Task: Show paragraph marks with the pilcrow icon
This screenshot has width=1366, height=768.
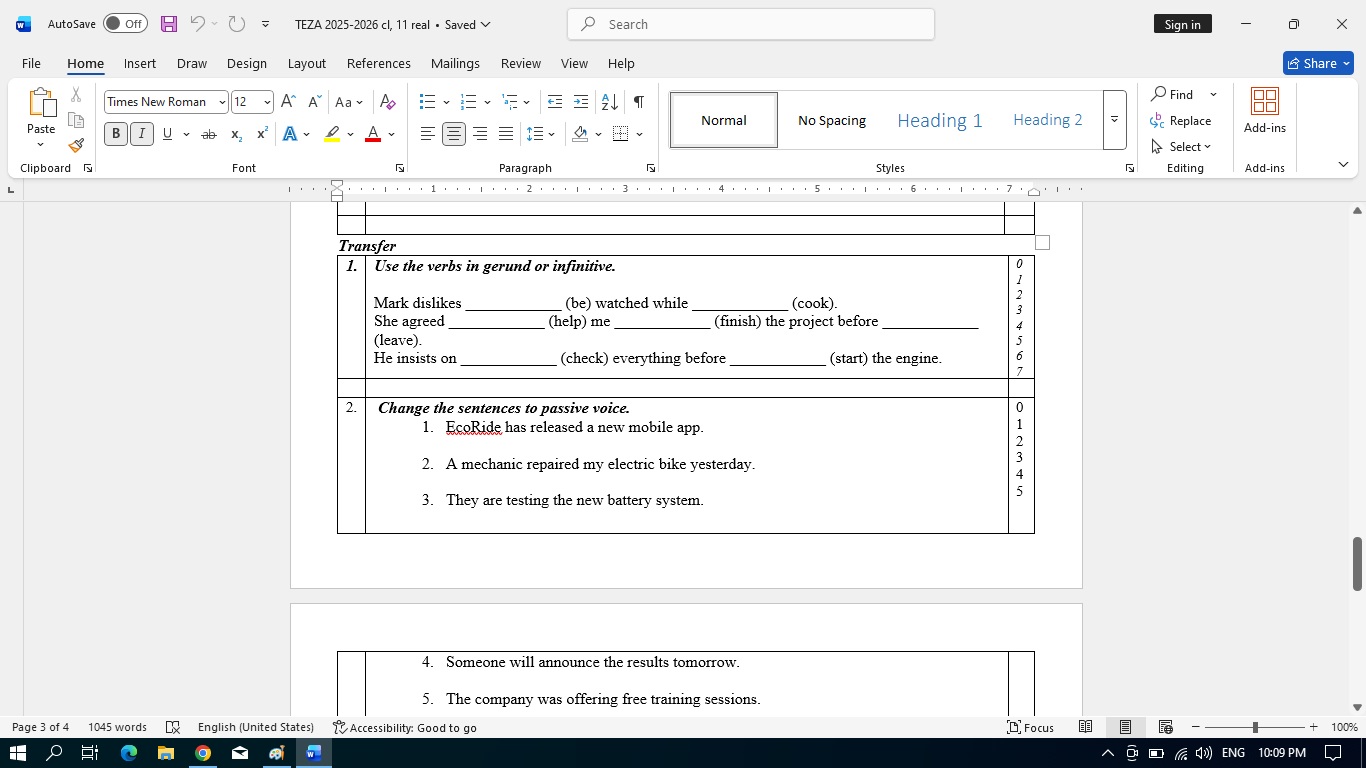Action: pyautogui.click(x=638, y=102)
